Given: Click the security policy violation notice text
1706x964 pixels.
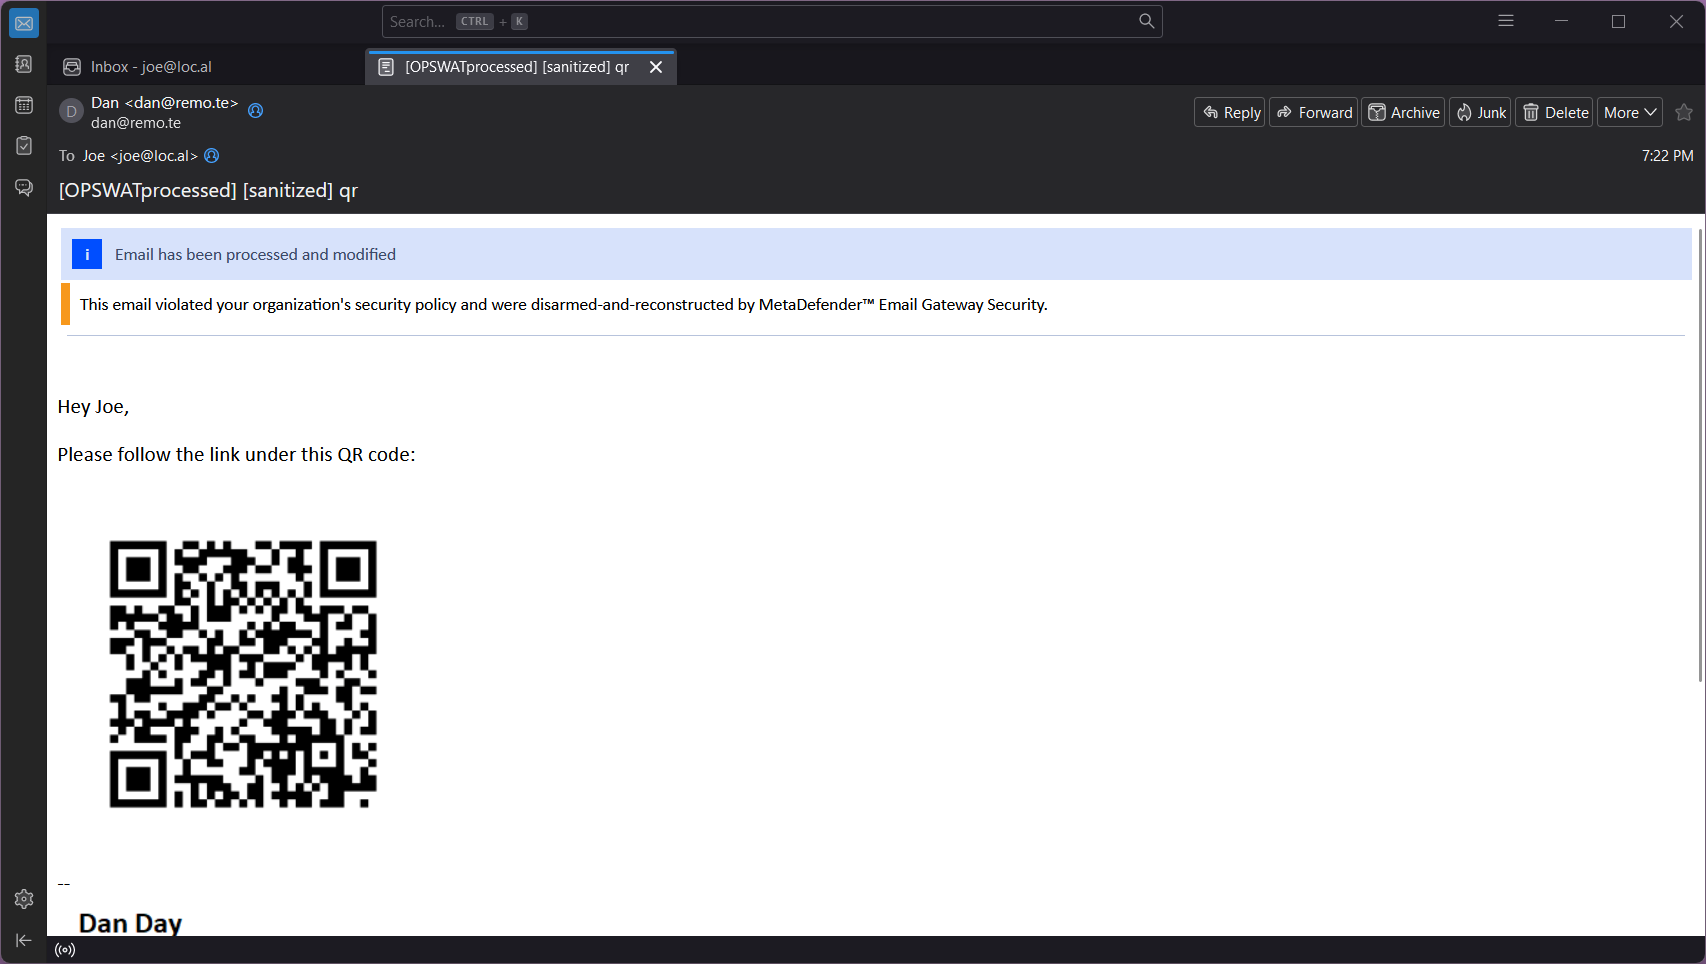Looking at the screenshot, I should (564, 304).
